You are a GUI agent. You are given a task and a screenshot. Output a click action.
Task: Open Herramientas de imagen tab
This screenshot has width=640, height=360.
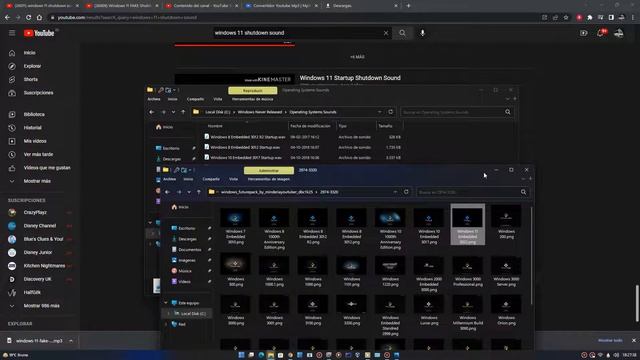coord(269,179)
